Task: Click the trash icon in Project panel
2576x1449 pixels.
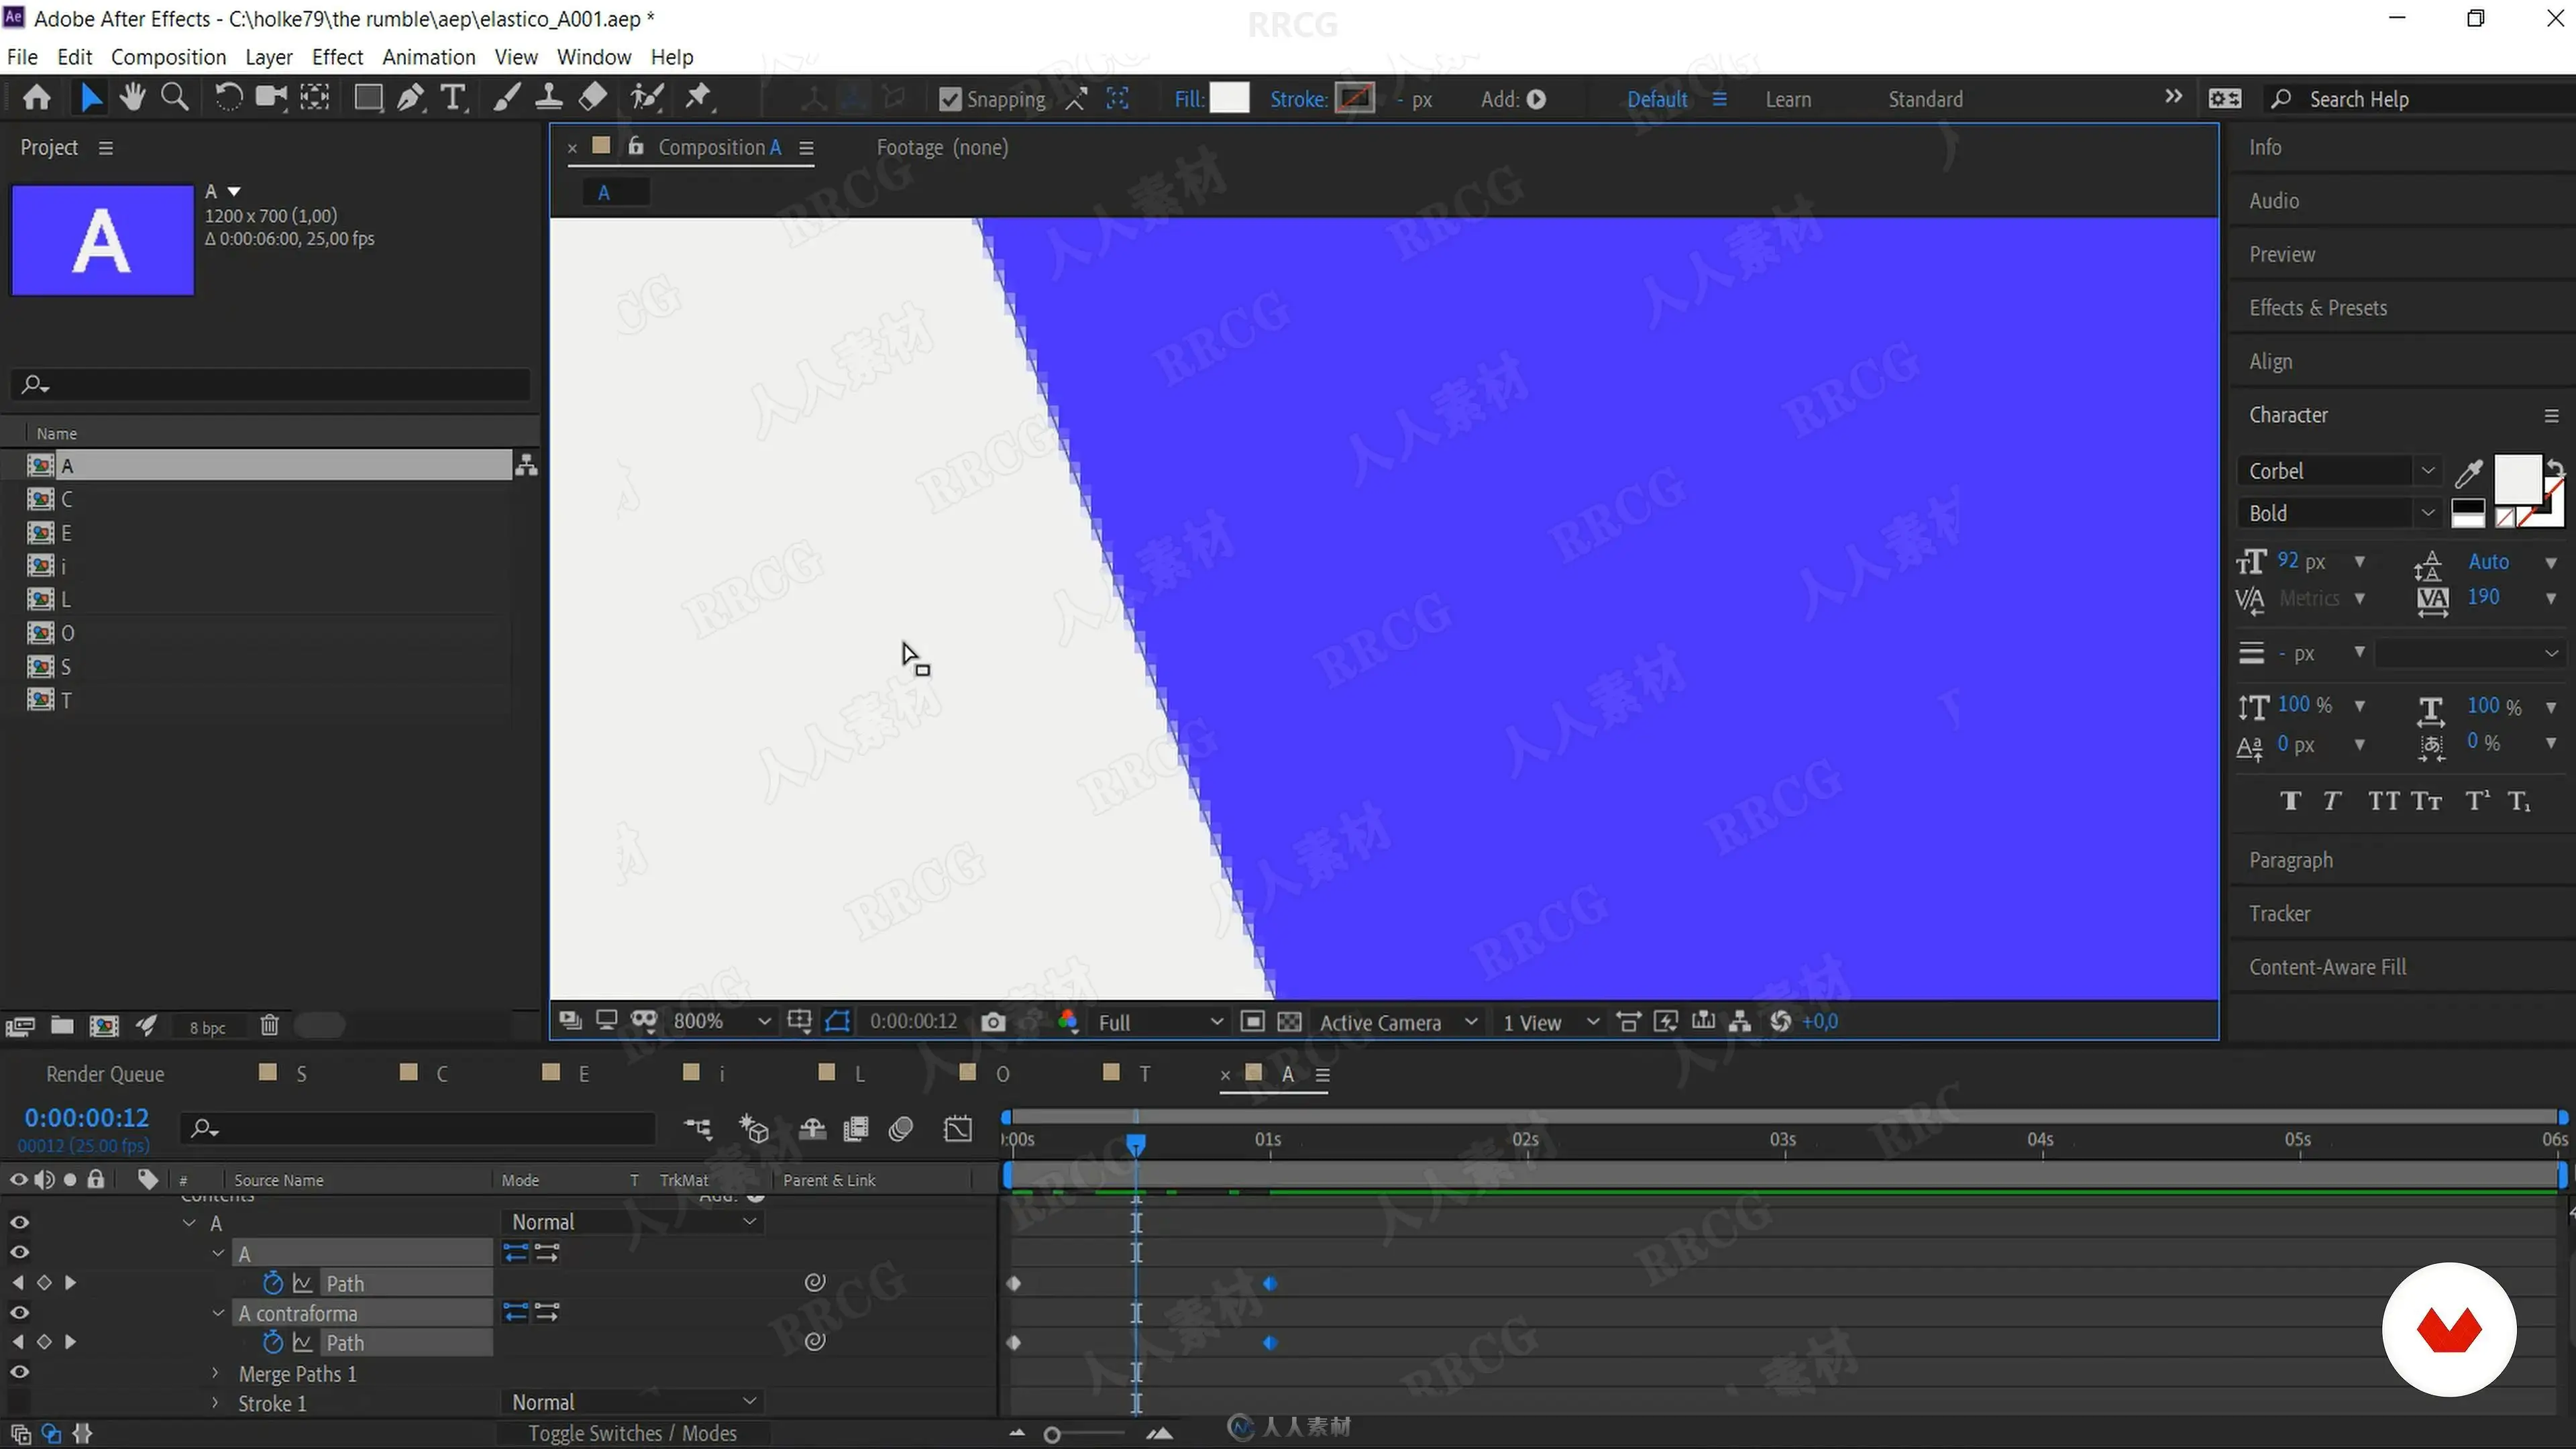Action: (x=269, y=1026)
